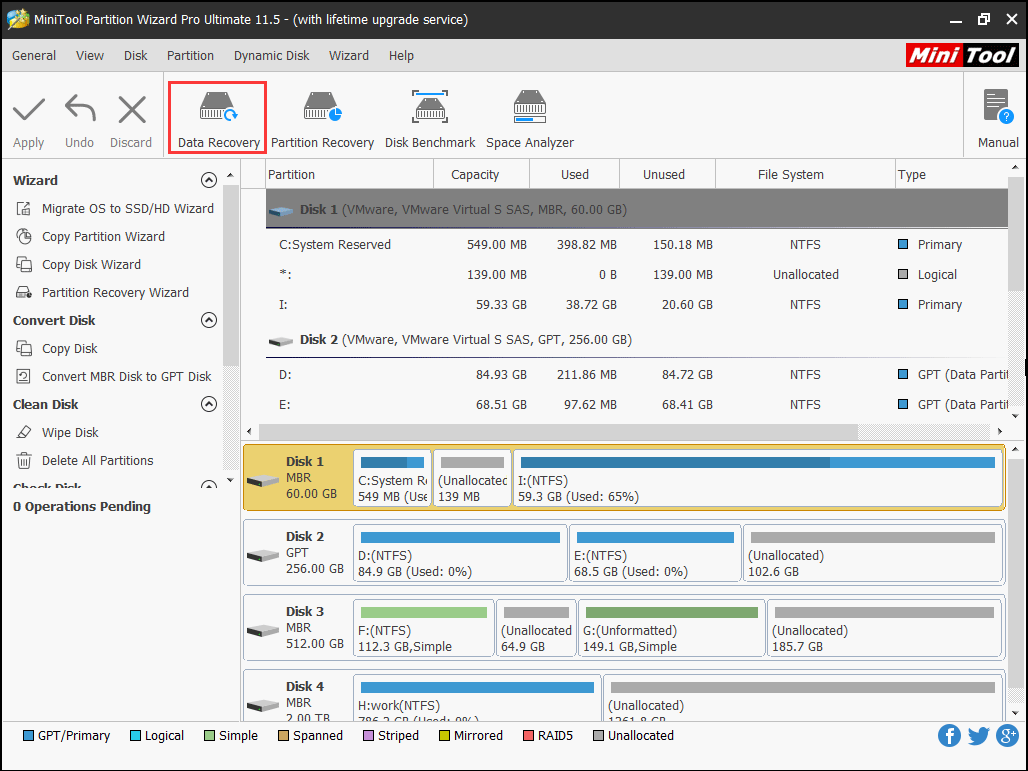Open the Twitter share icon
The image size is (1028, 771).
(978, 736)
